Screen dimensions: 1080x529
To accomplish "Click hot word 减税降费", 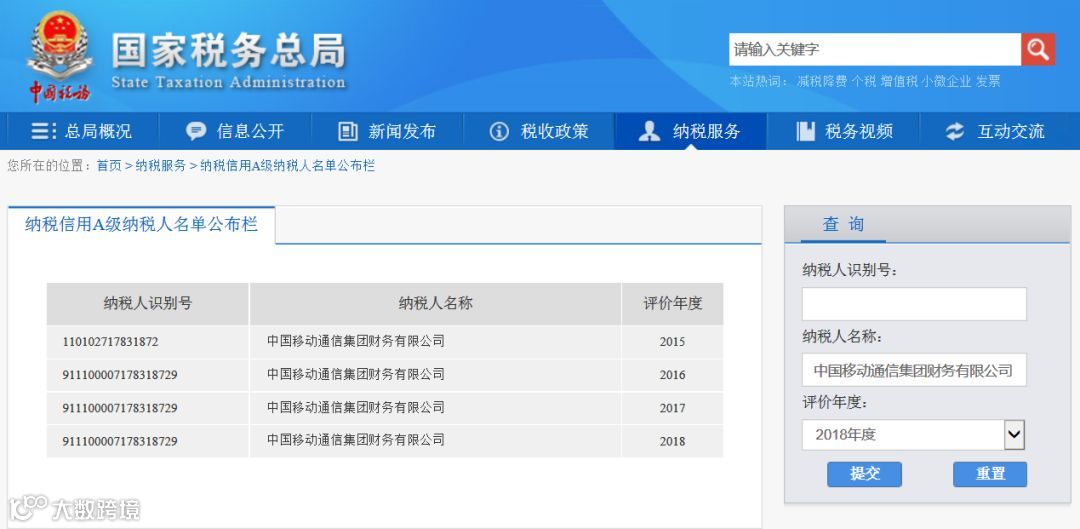I will pos(822,81).
